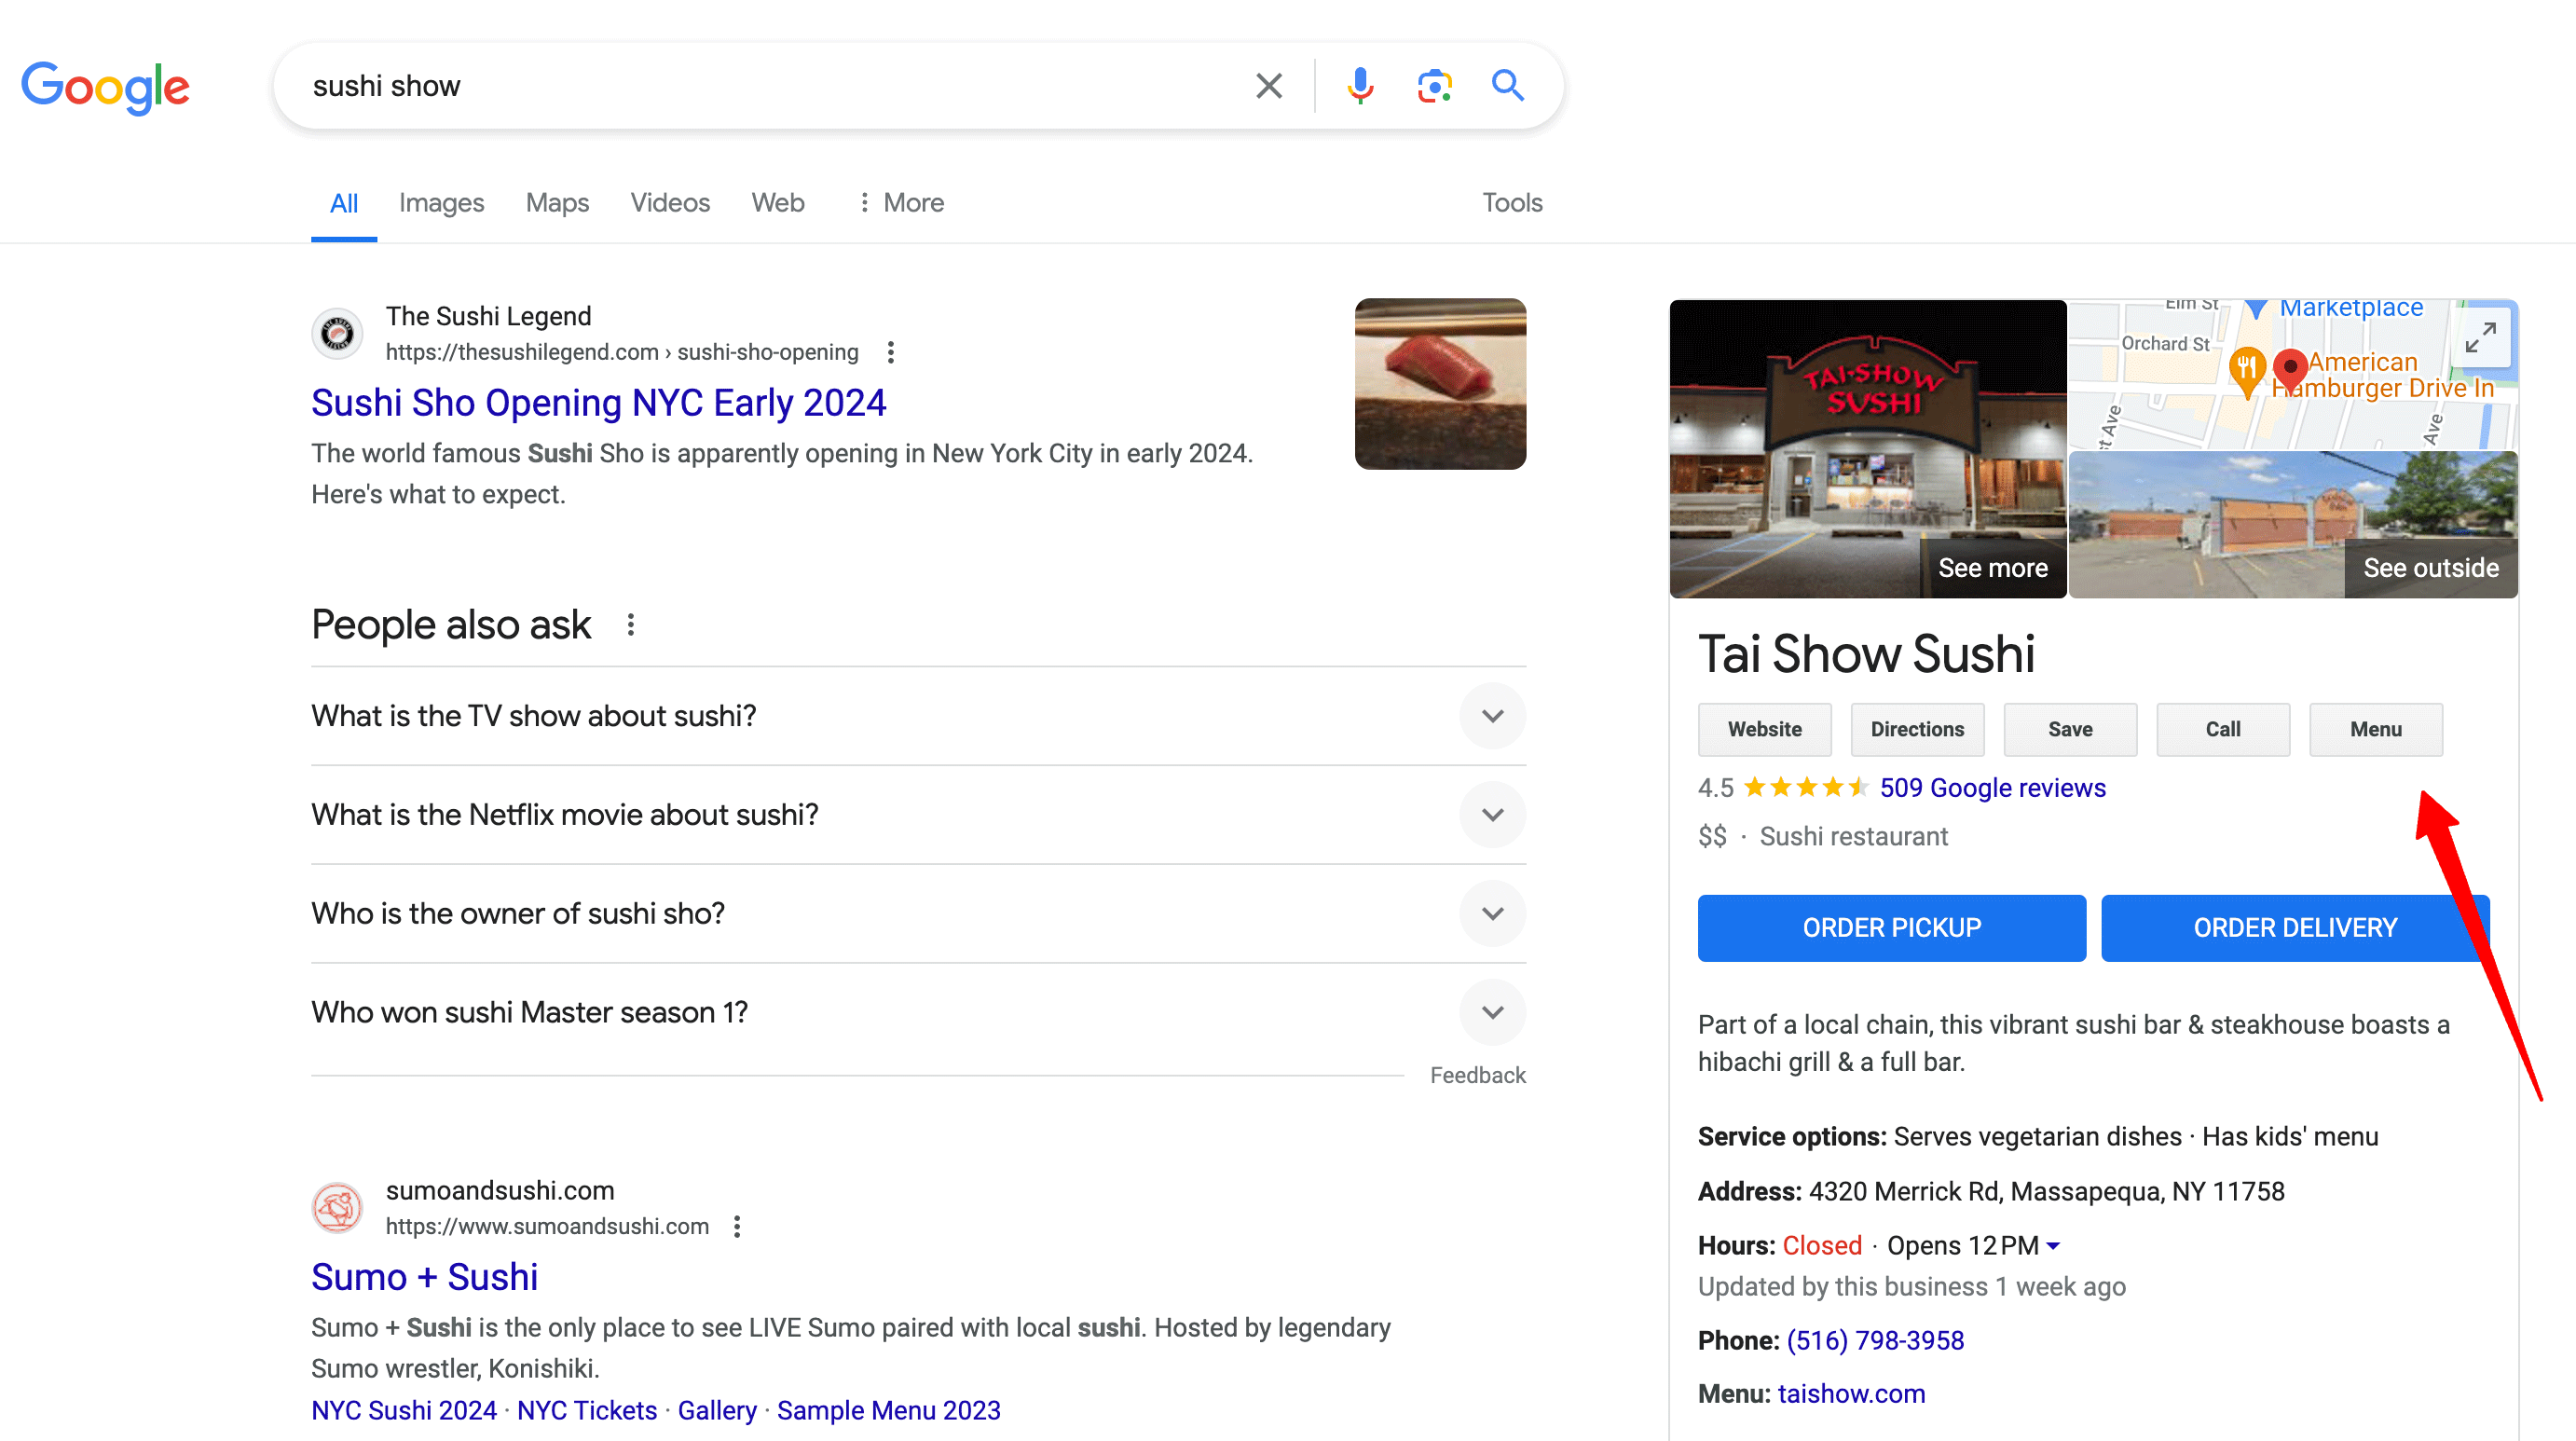The width and height of the screenshot is (2576, 1441).
Task: View Tai Show Sushi storefront photo
Action: (x=1868, y=440)
